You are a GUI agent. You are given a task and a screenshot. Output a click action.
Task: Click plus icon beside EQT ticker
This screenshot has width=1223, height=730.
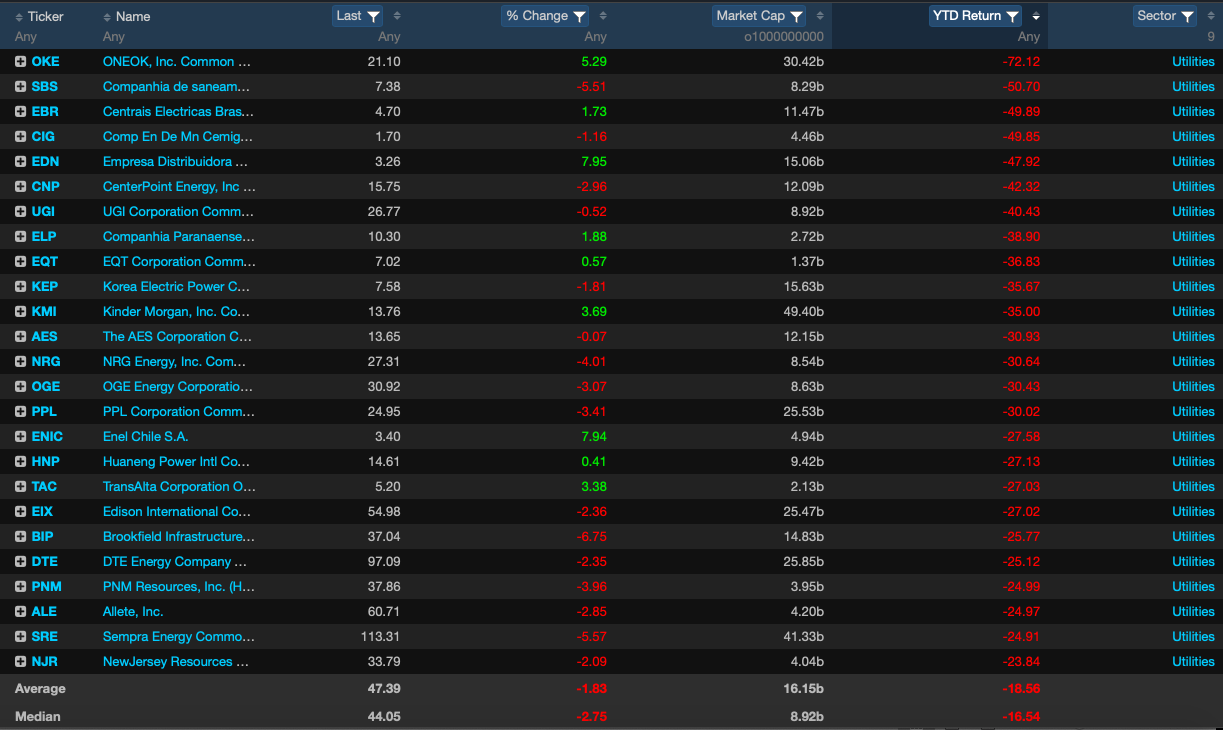tap(20, 262)
